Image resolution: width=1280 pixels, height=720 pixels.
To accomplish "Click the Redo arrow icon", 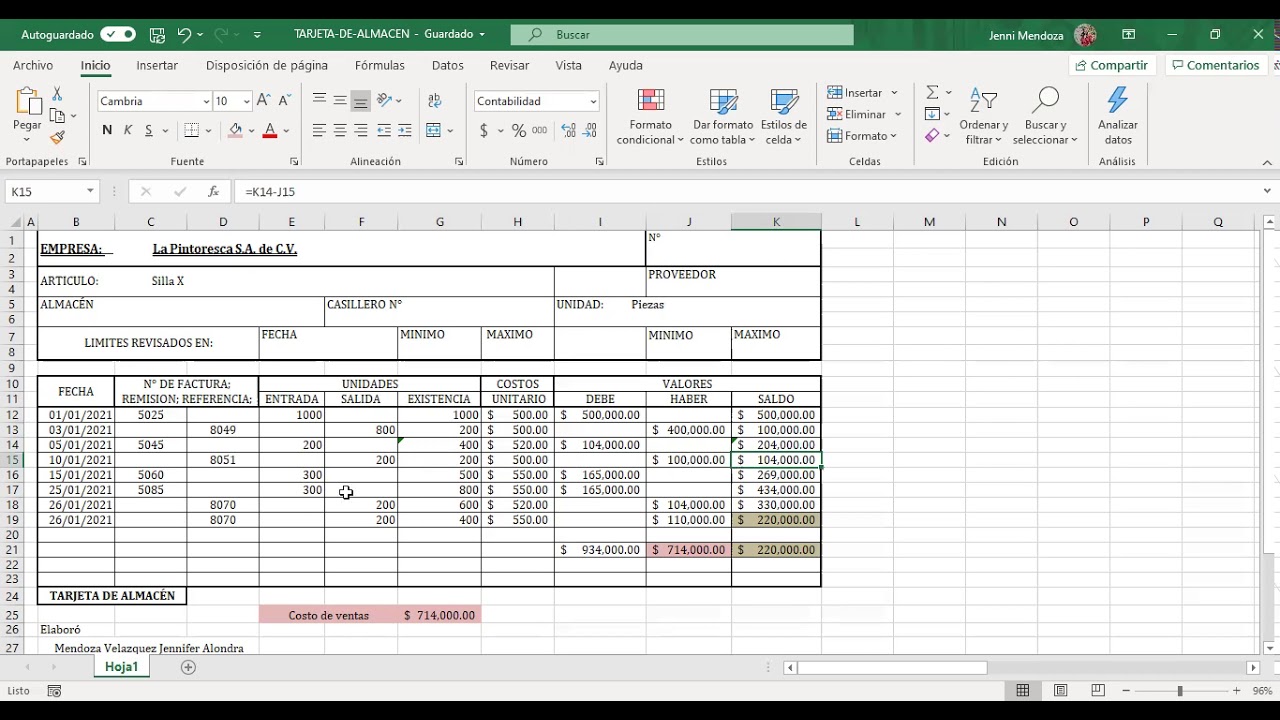I will pyautogui.click(x=221, y=34).
